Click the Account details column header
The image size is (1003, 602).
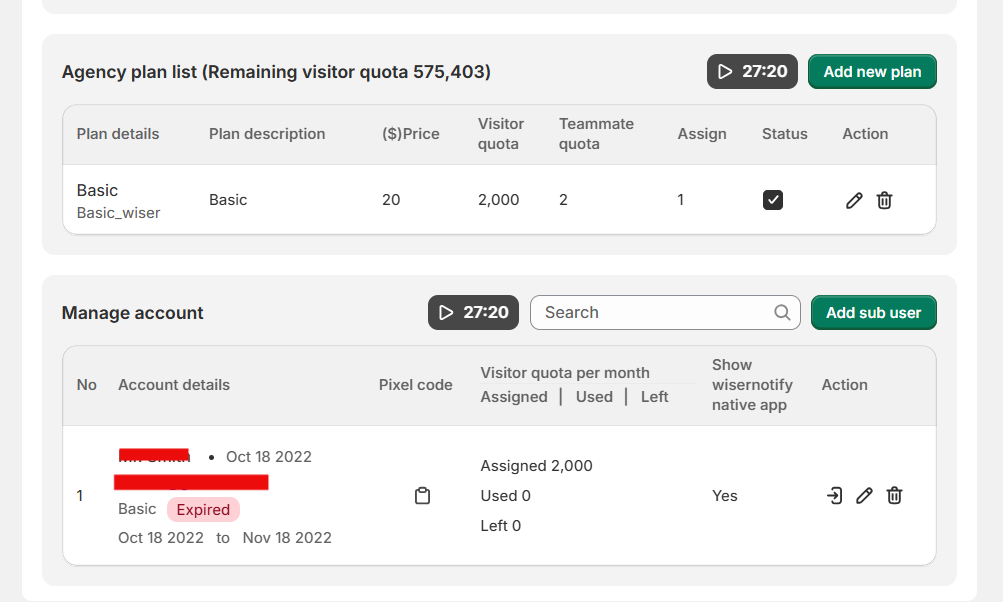[x=174, y=385]
